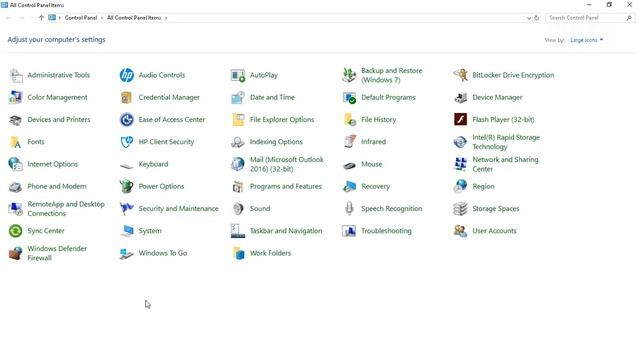Select 'Control Panel' in the breadcrumb path
Image resolution: width=640 pixels, height=360 pixels.
tap(81, 18)
